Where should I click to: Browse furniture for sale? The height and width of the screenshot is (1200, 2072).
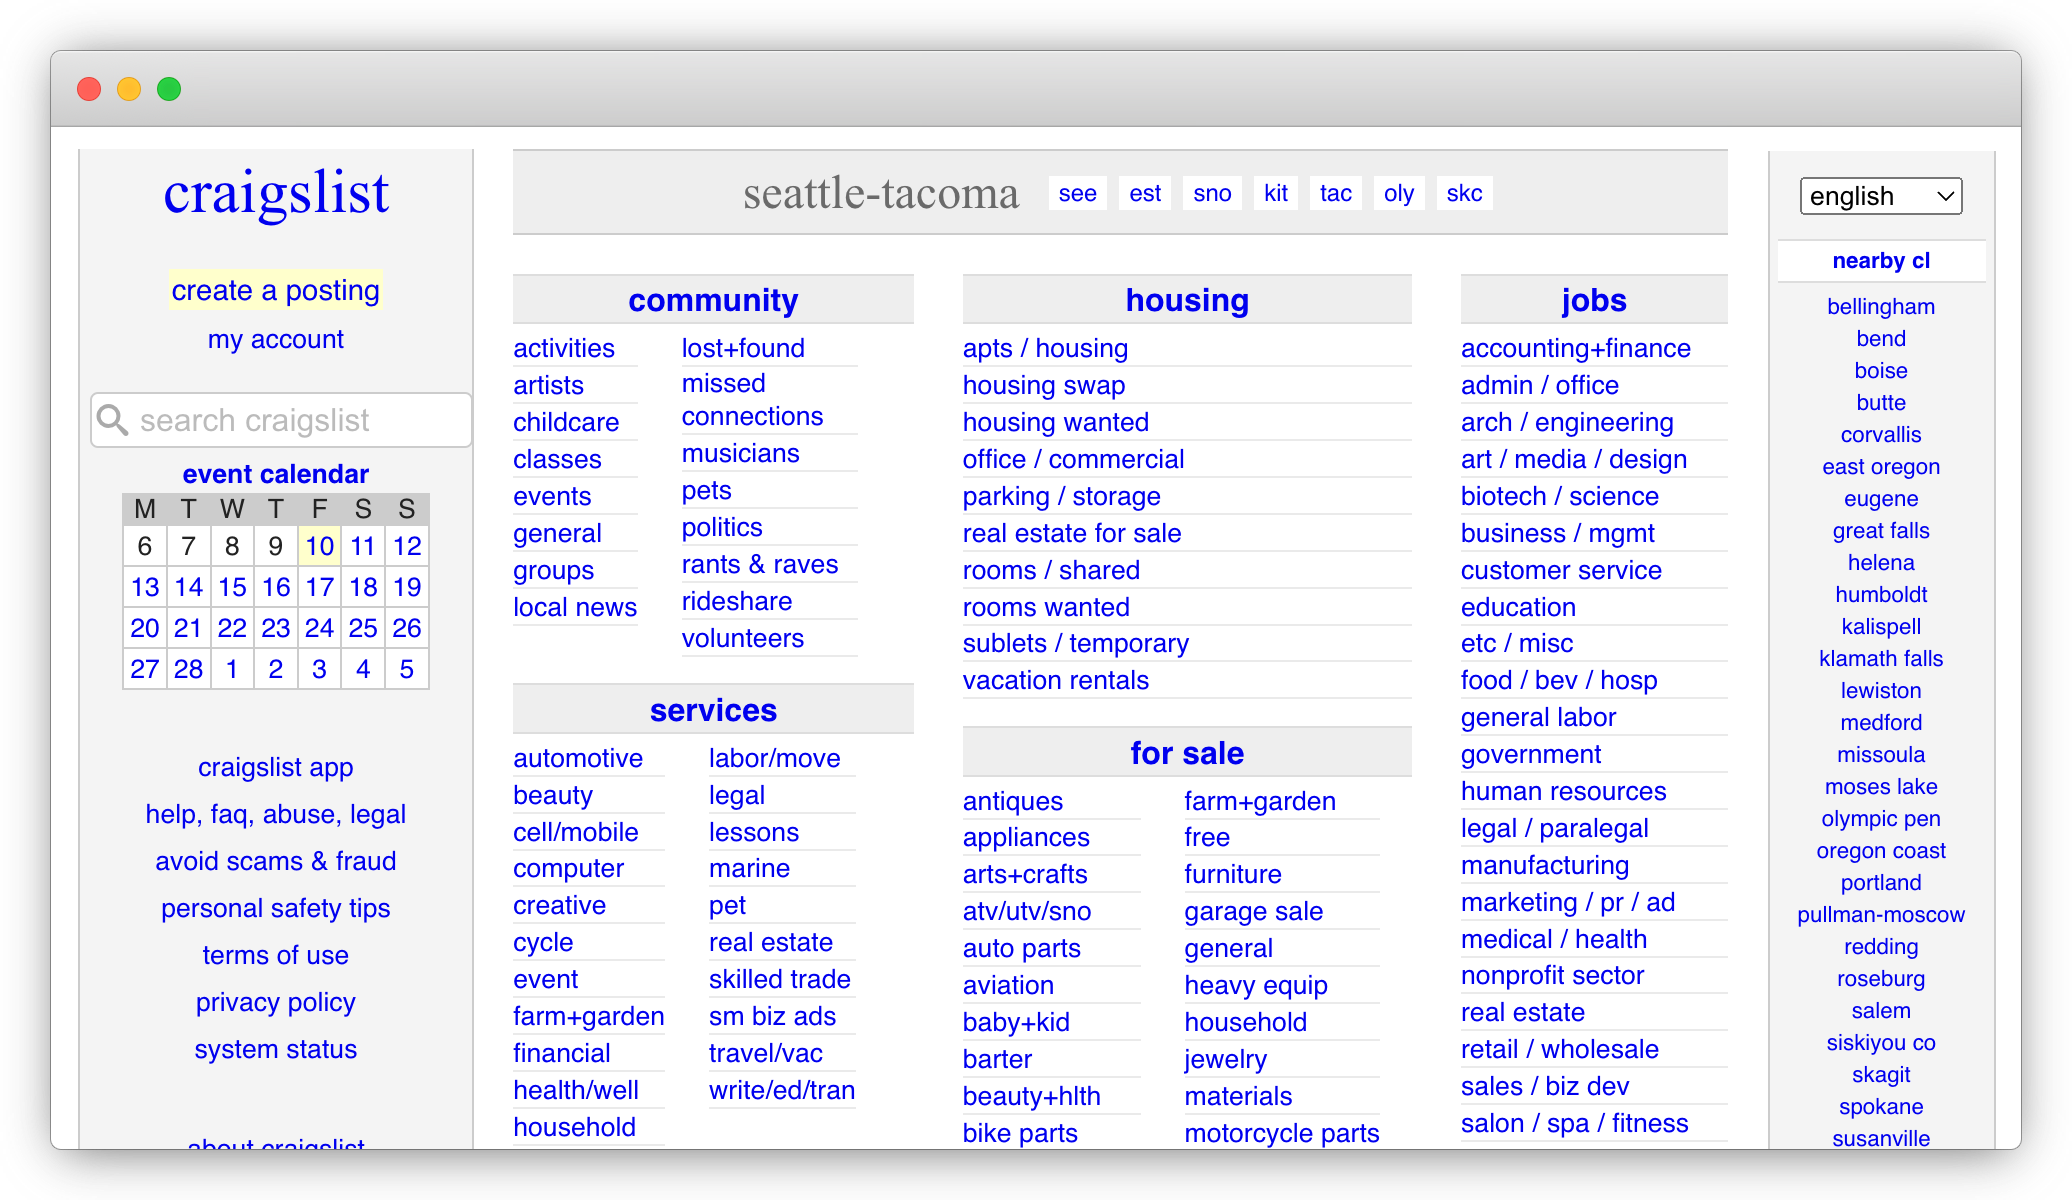[1232, 874]
